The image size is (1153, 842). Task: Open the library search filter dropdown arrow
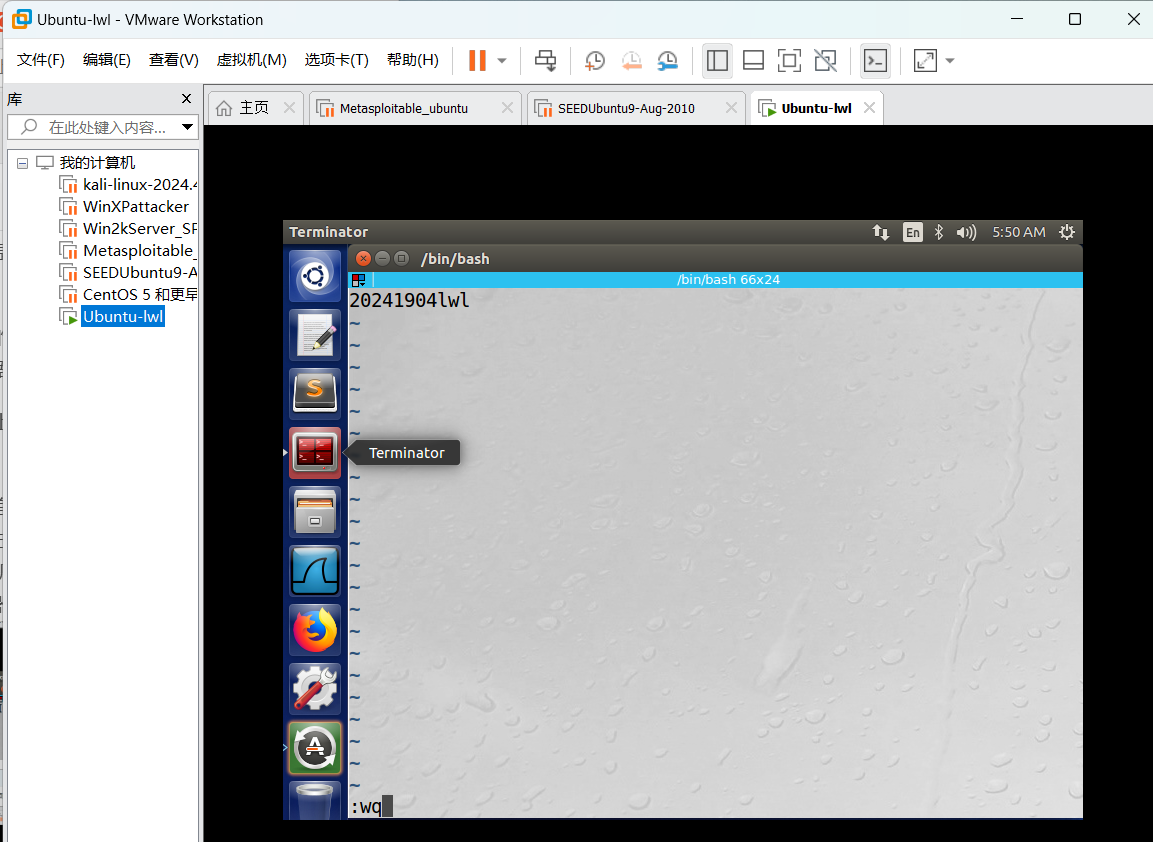188,127
